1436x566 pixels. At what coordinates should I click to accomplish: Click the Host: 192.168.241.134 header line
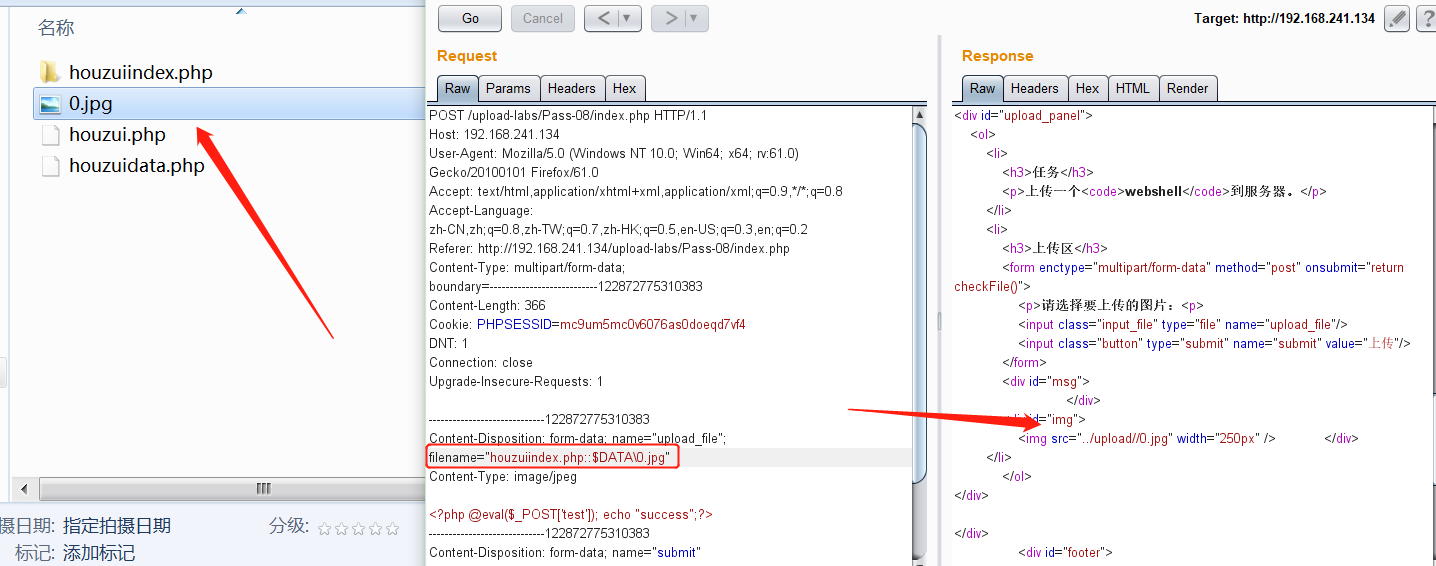[494, 134]
